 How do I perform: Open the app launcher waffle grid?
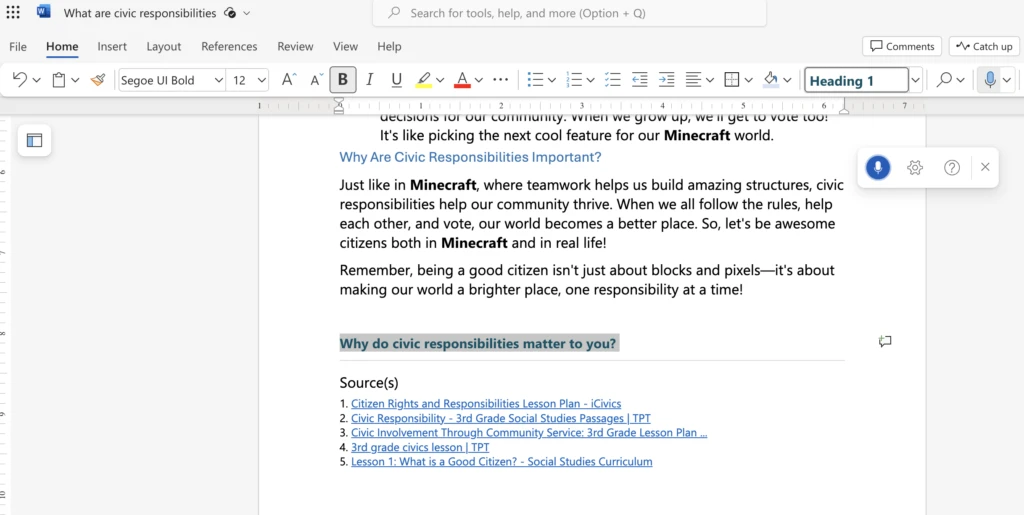12,12
